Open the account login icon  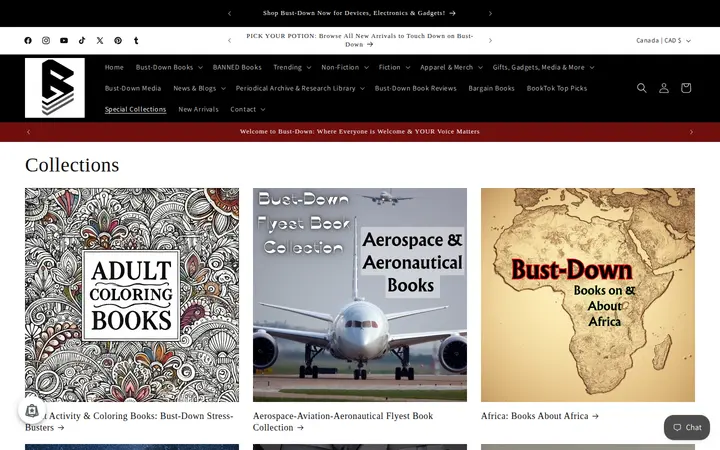pyautogui.click(x=664, y=88)
